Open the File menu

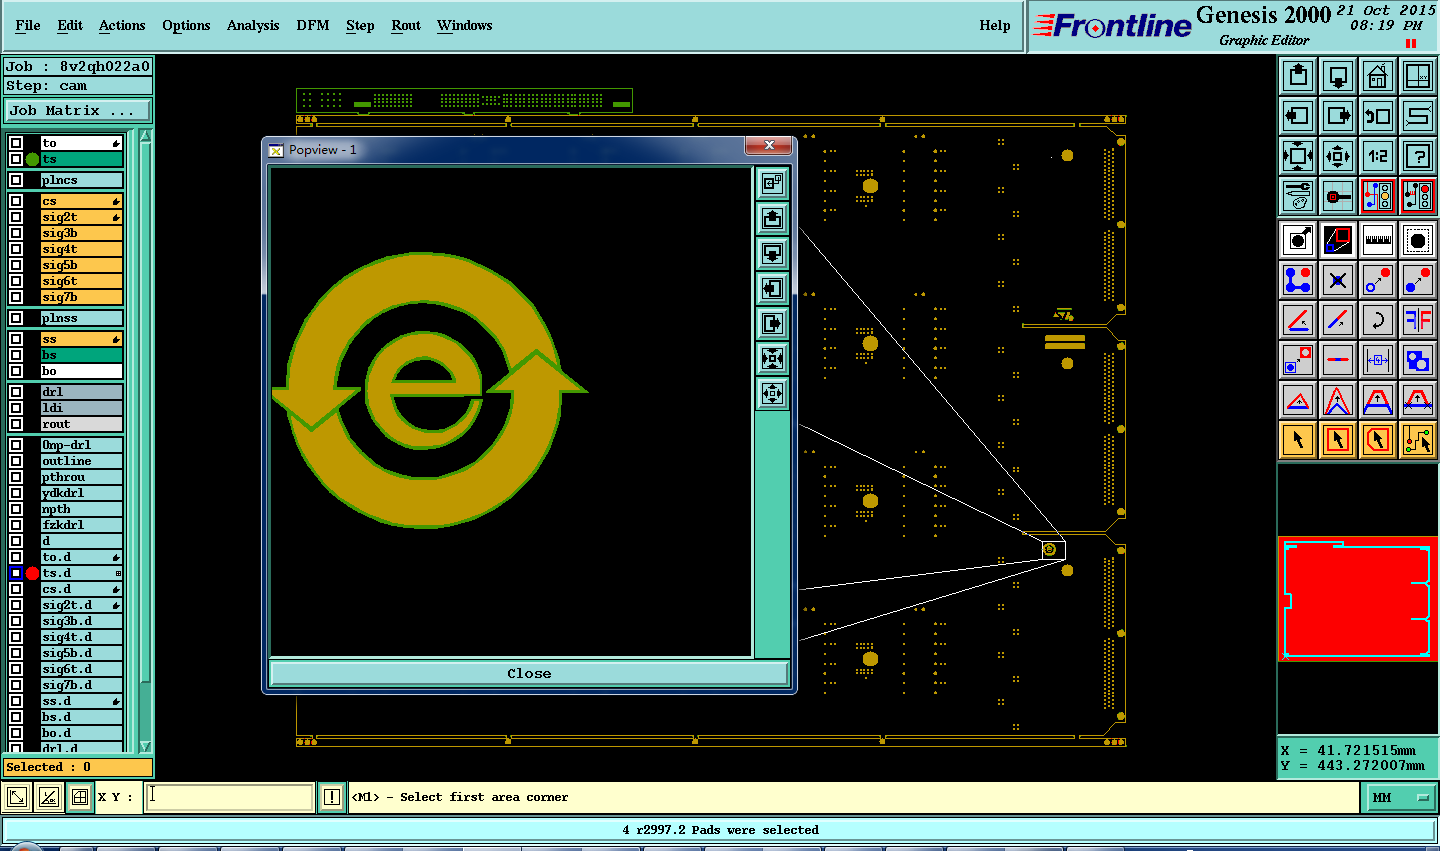pyautogui.click(x=28, y=25)
